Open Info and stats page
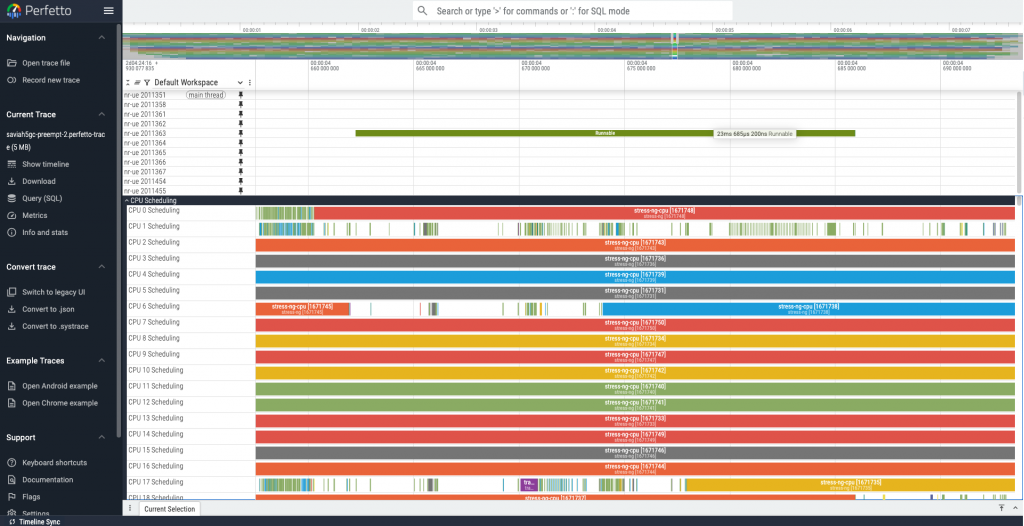This screenshot has width=1024, height=526. [x=45, y=233]
